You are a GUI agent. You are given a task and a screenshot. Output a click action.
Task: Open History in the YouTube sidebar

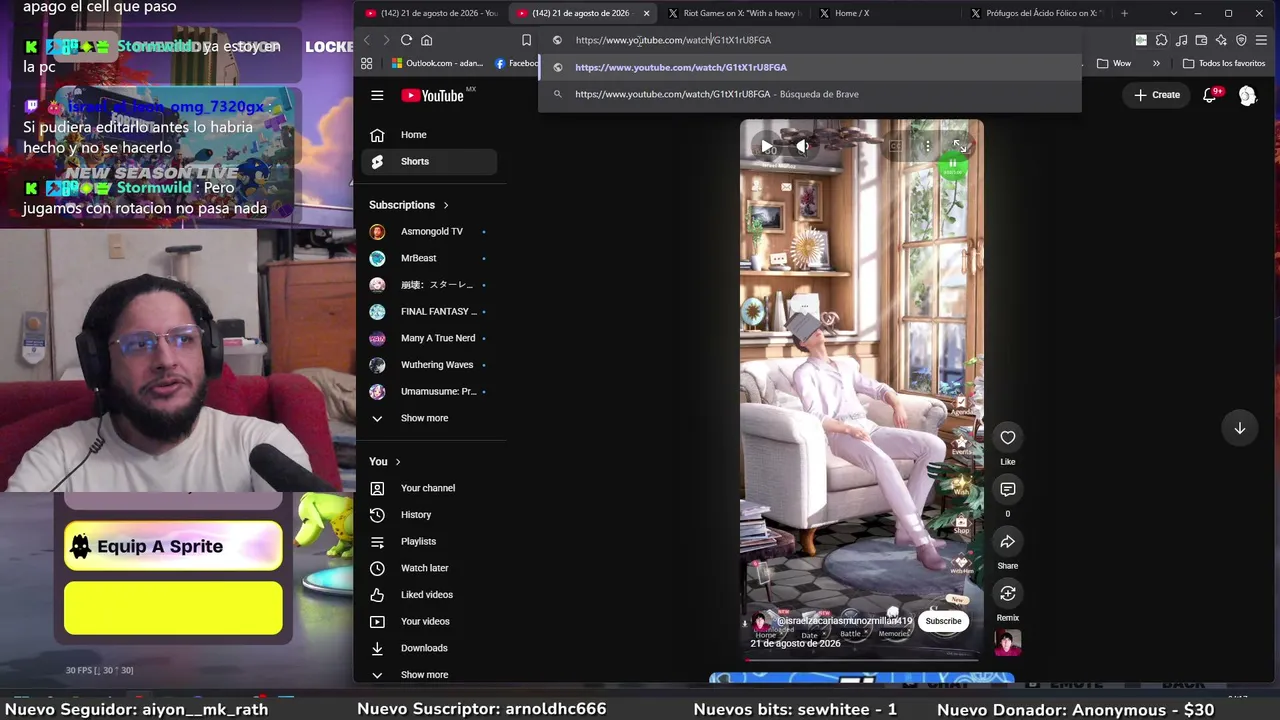pos(428,515)
